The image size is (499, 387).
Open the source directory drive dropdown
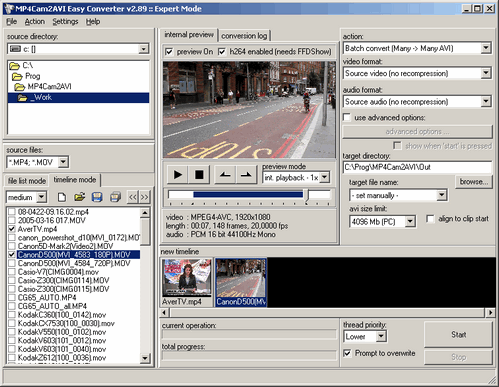point(144,49)
